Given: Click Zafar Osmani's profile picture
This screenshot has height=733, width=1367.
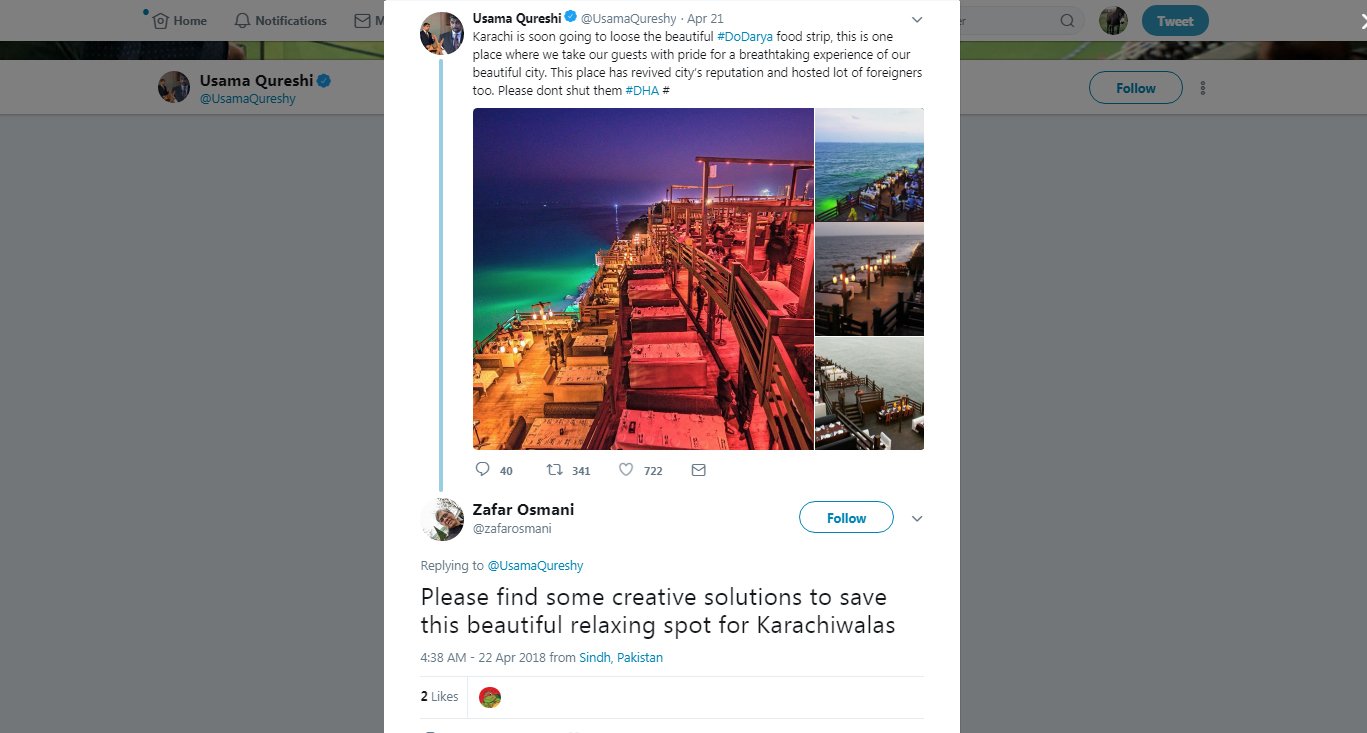Looking at the screenshot, I should coord(442,518).
